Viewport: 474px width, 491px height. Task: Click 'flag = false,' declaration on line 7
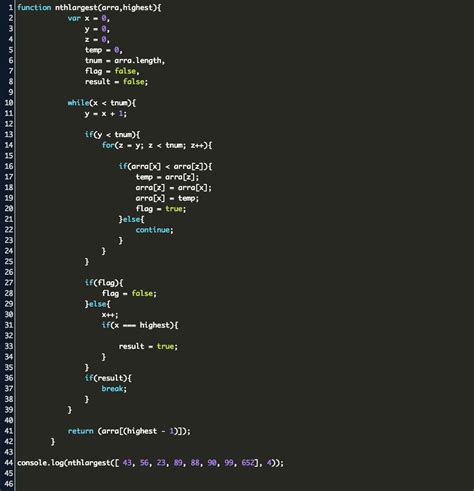(x=112, y=71)
